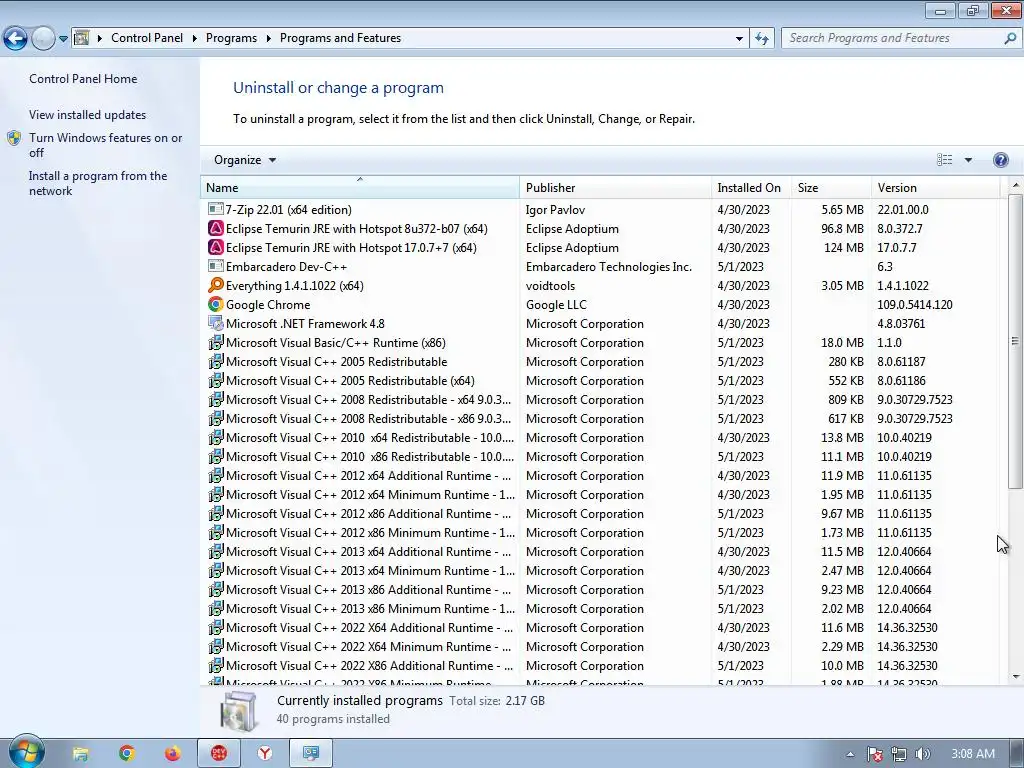The image size is (1024, 768).
Task: Open the address bar history dropdown
Action: 739,38
